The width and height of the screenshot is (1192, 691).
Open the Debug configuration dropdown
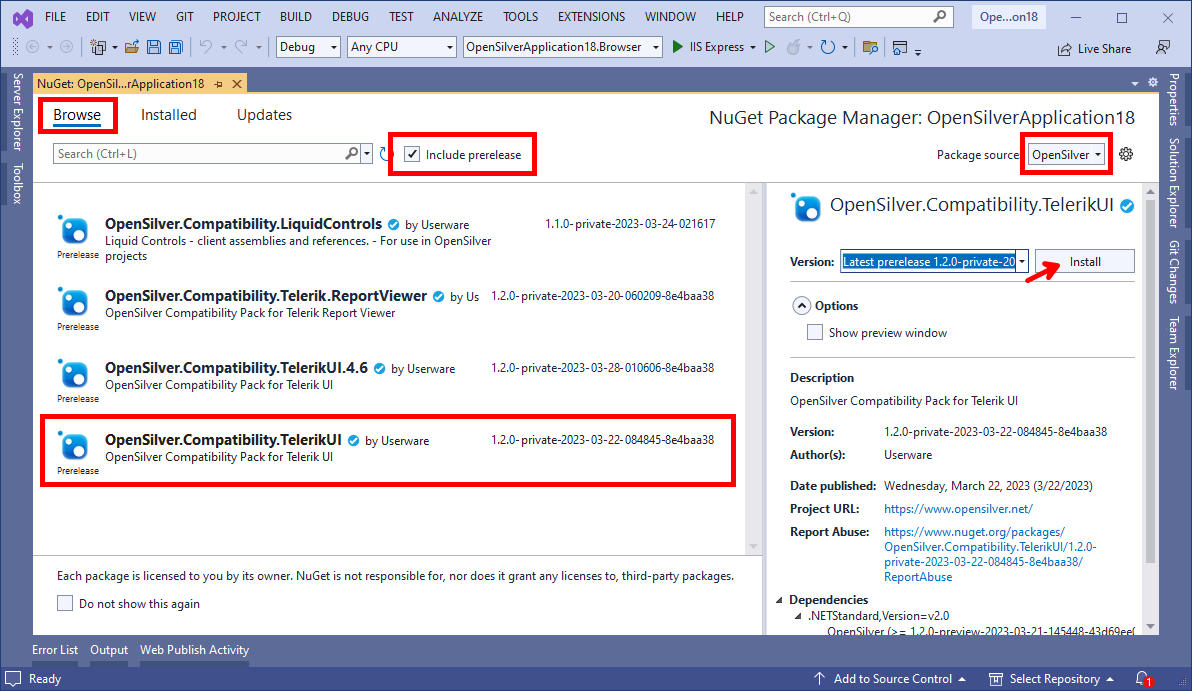(308, 47)
